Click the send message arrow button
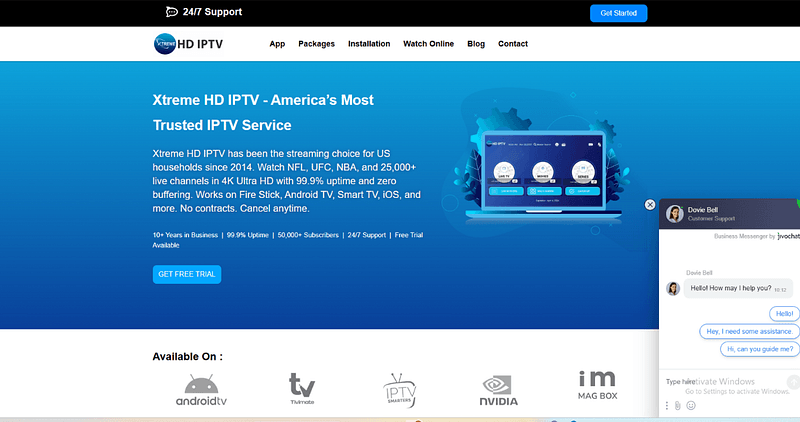The width and height of the screenshot is (800, 422). (x=793, y=381)
